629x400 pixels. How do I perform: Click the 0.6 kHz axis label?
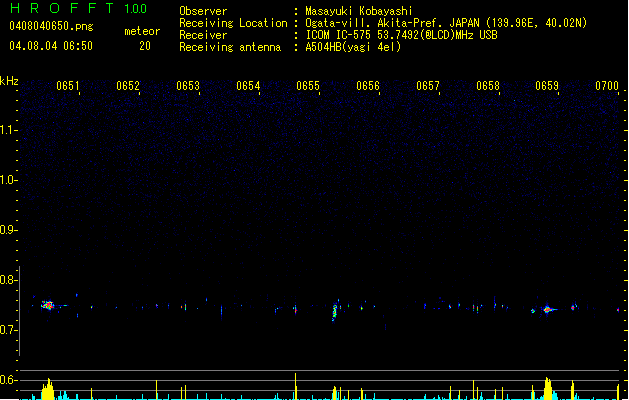8,380
